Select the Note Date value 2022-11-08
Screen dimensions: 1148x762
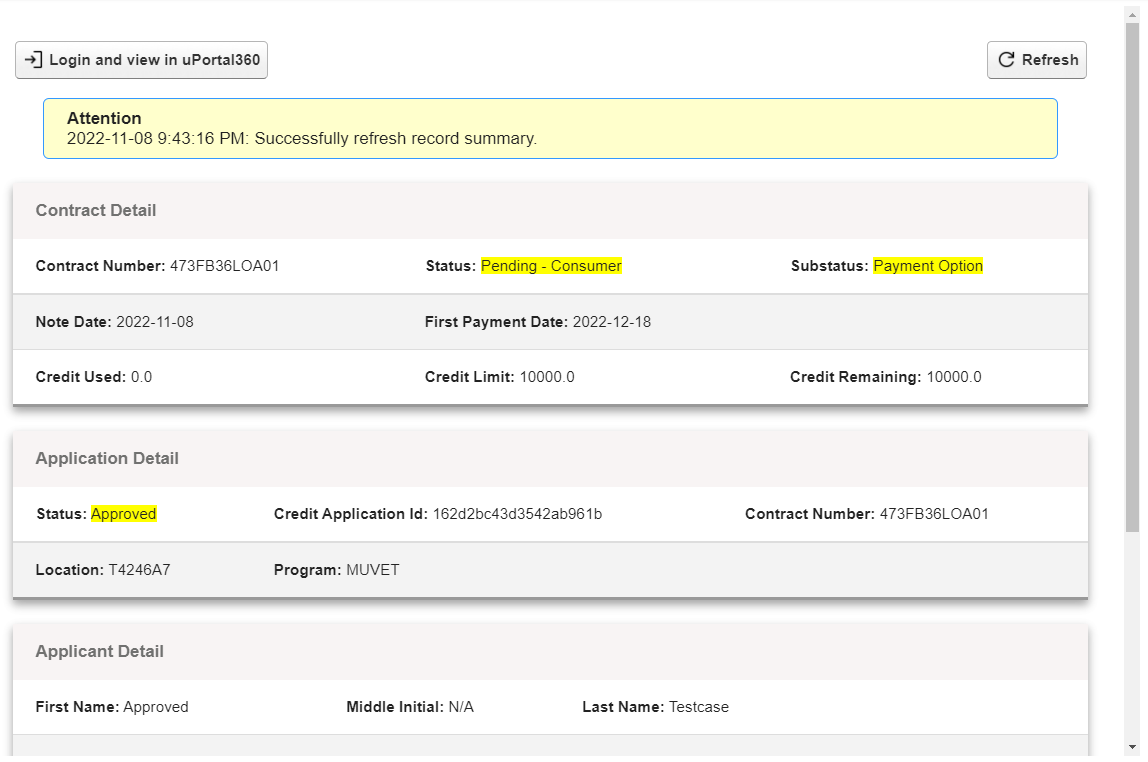[155, 322]
